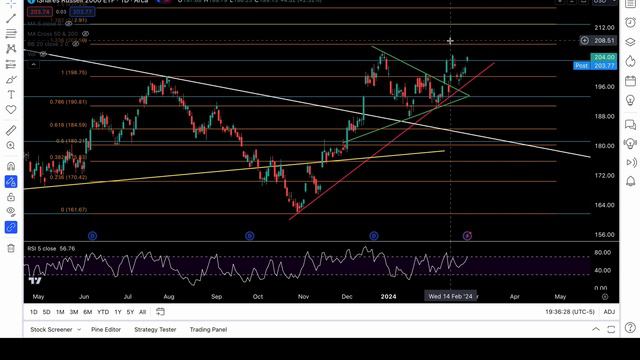Select the patterns drawing tool
The height and width of the screenshot is (360, 640).
point(11,49)
